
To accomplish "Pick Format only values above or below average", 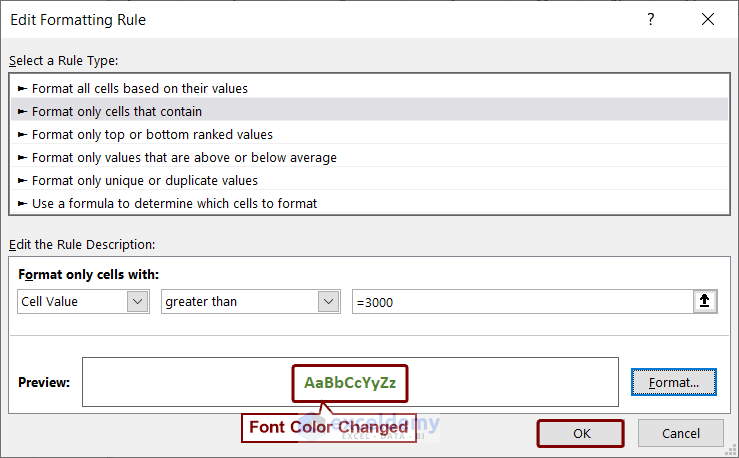I will click(184, 157).
